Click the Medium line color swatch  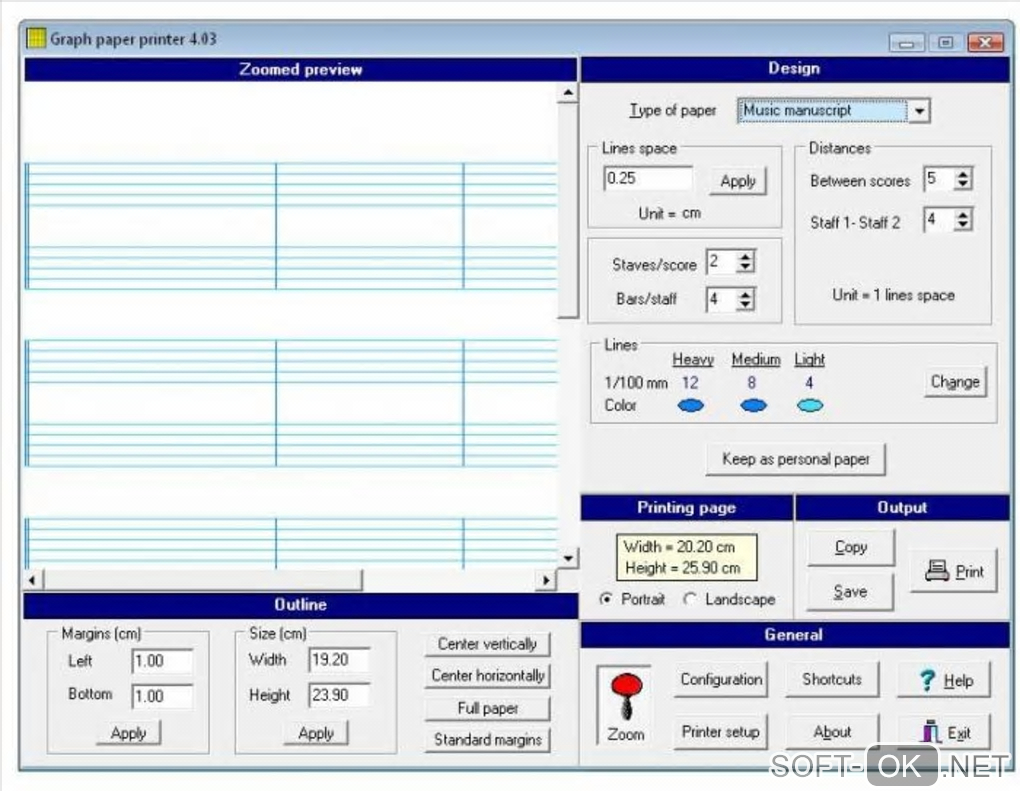pos(754,405)
